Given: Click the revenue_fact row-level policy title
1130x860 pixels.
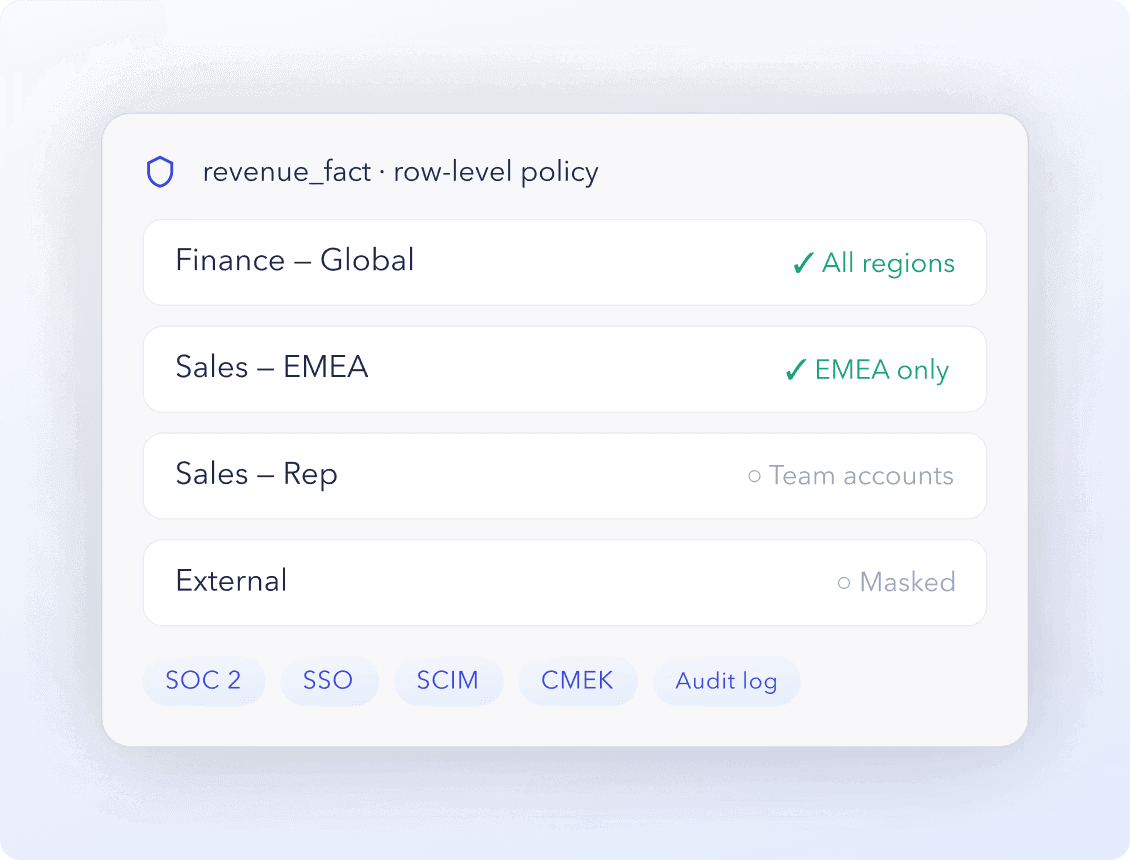Looking at the screenshot, I should coord(401,172).
